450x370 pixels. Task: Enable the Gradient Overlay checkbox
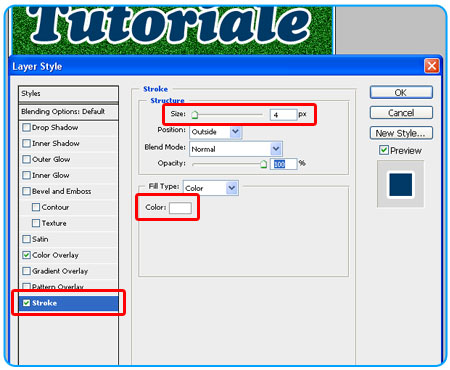coord(26,271)
